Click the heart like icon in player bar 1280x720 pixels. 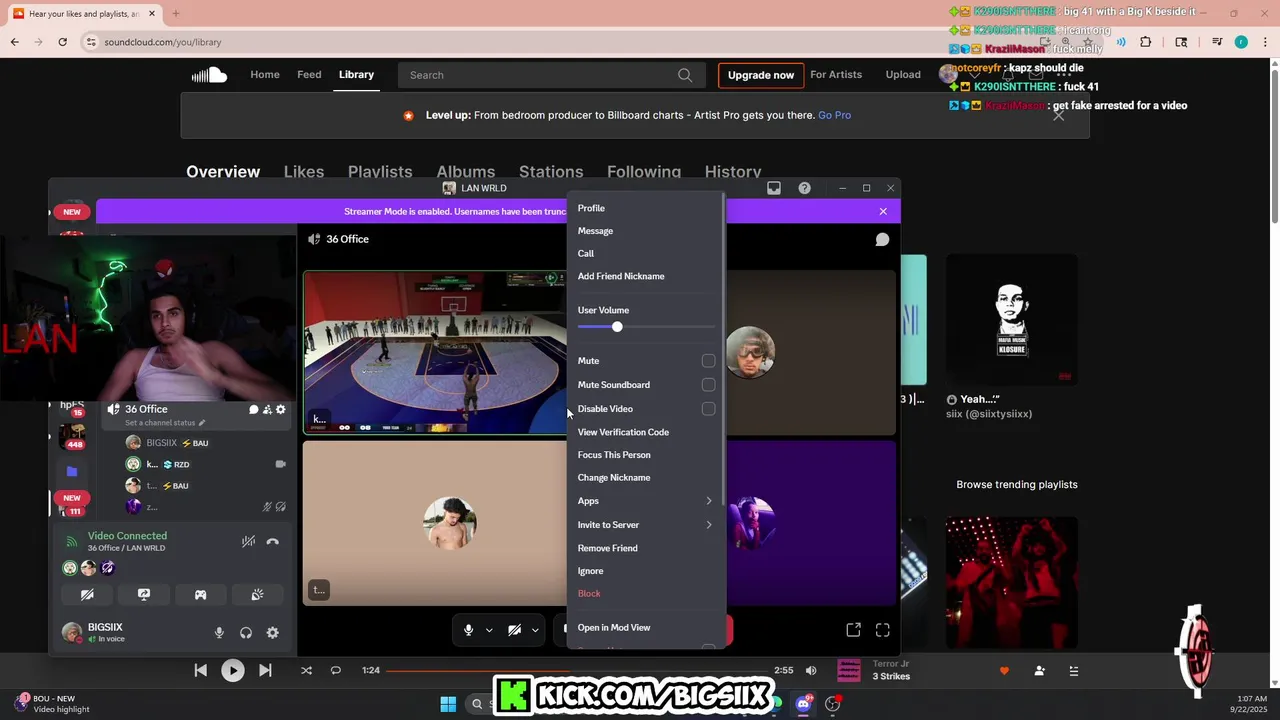tap(1004, 670)
